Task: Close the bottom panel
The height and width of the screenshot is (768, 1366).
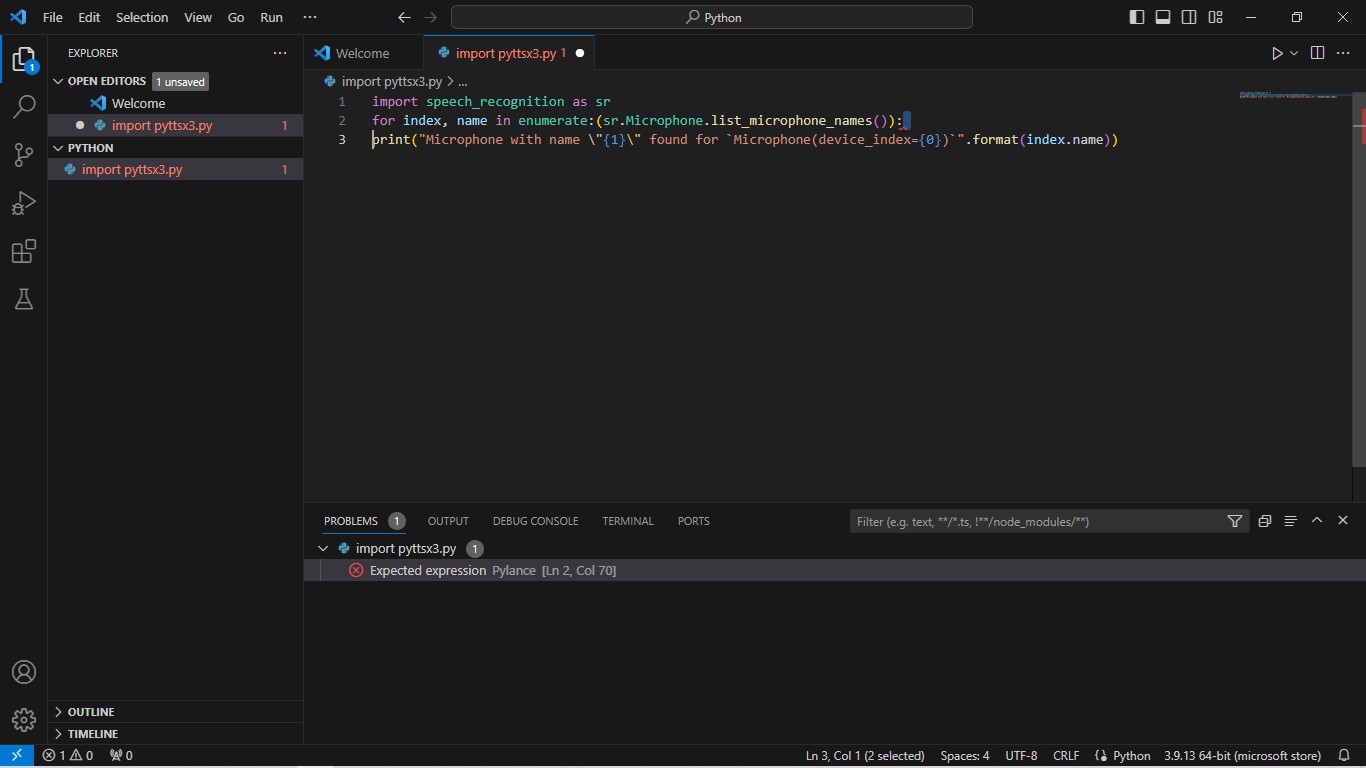Action: coord(1343,521)
